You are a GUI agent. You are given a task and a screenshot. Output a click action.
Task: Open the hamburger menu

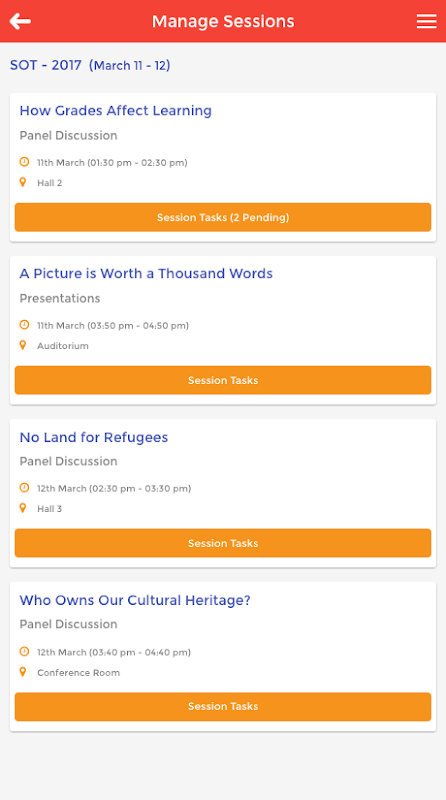pos(426,21)
